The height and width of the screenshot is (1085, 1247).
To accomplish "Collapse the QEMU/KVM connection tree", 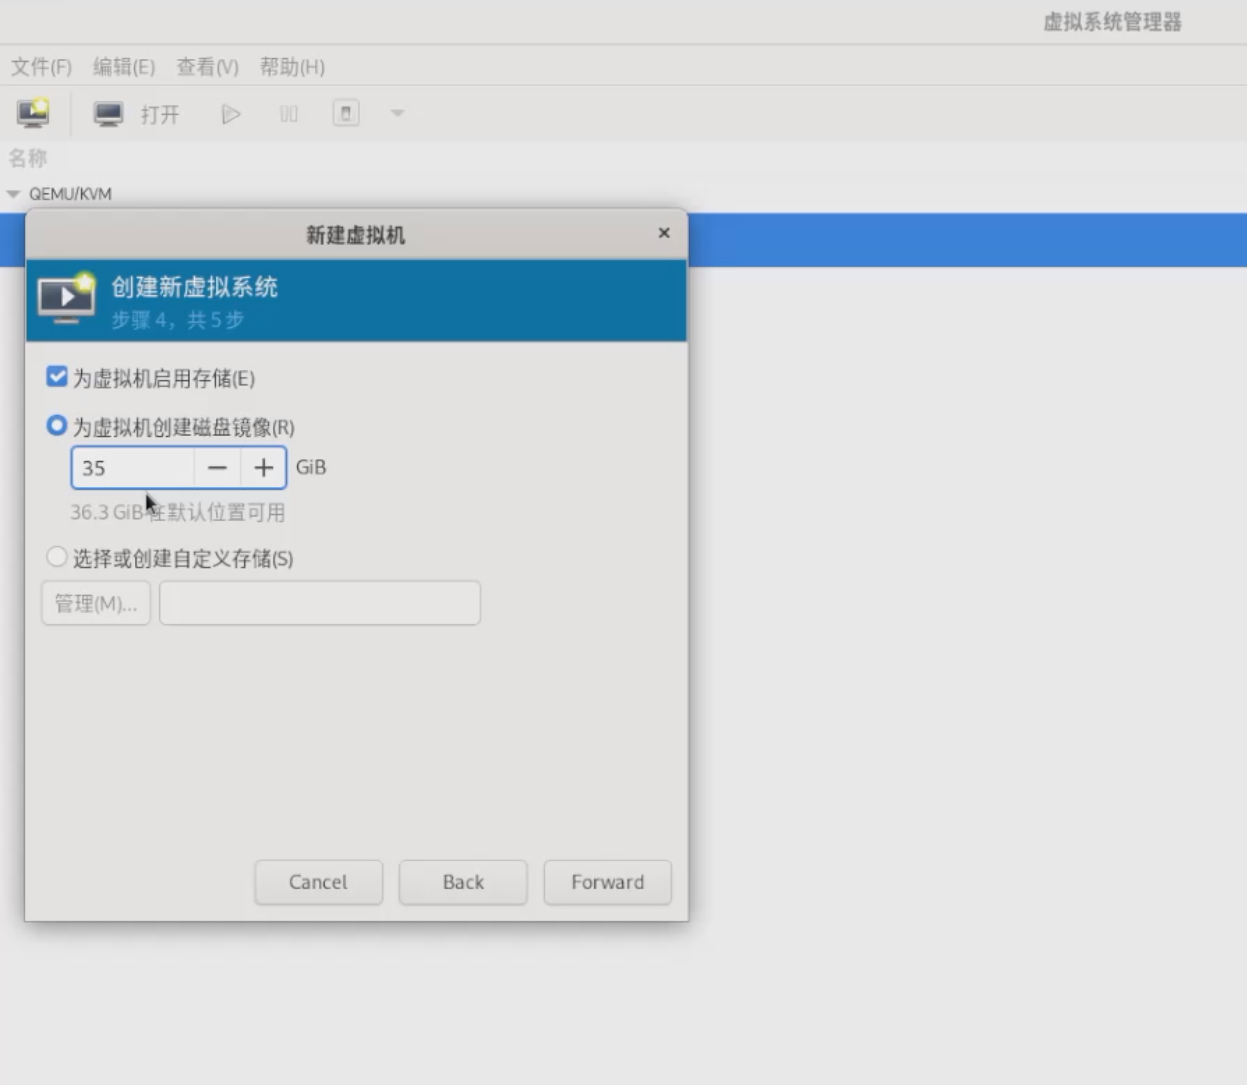I will [14, 194].
